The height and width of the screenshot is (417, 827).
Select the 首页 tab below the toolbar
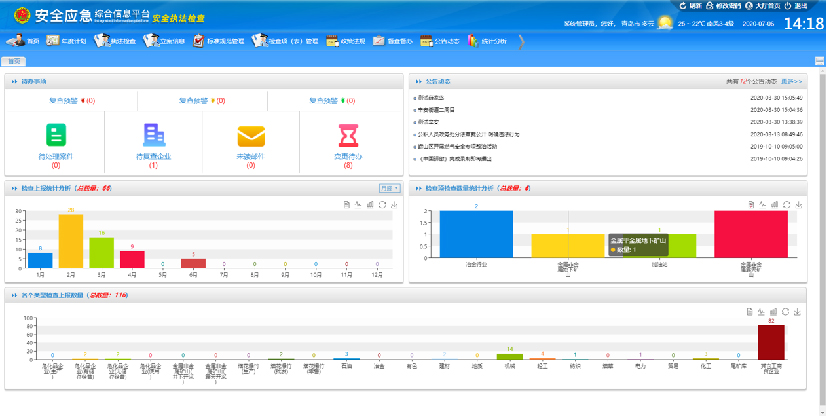[14, 61]
